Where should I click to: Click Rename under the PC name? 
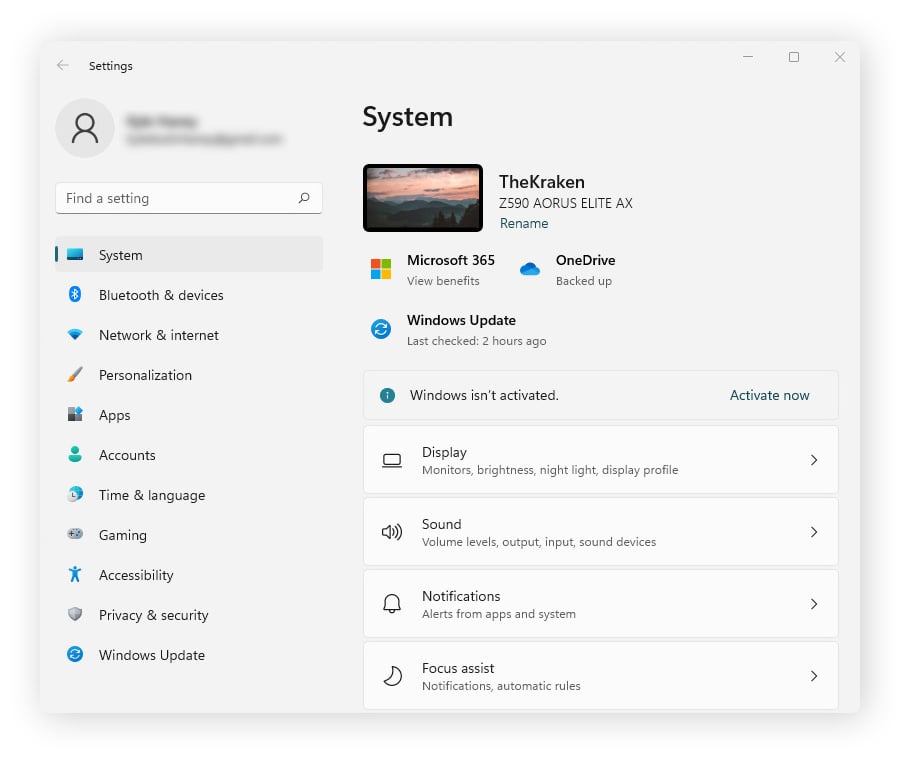(x=524, y=223)
